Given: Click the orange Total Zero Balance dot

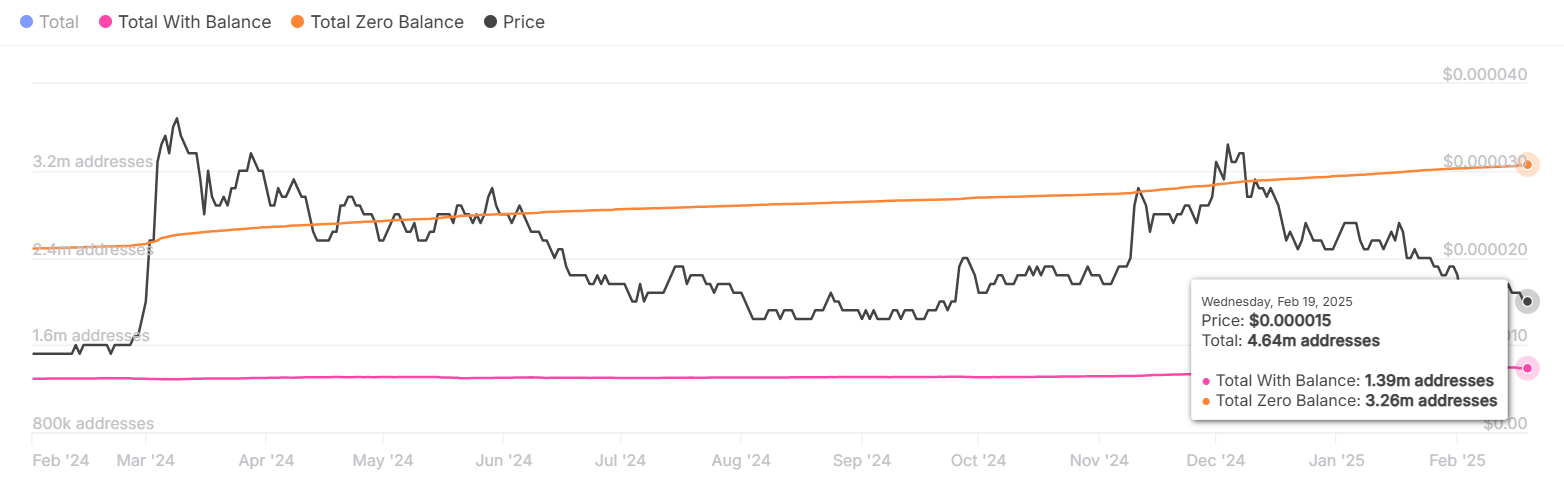Looking at the screenshot, I should point(298,22).
